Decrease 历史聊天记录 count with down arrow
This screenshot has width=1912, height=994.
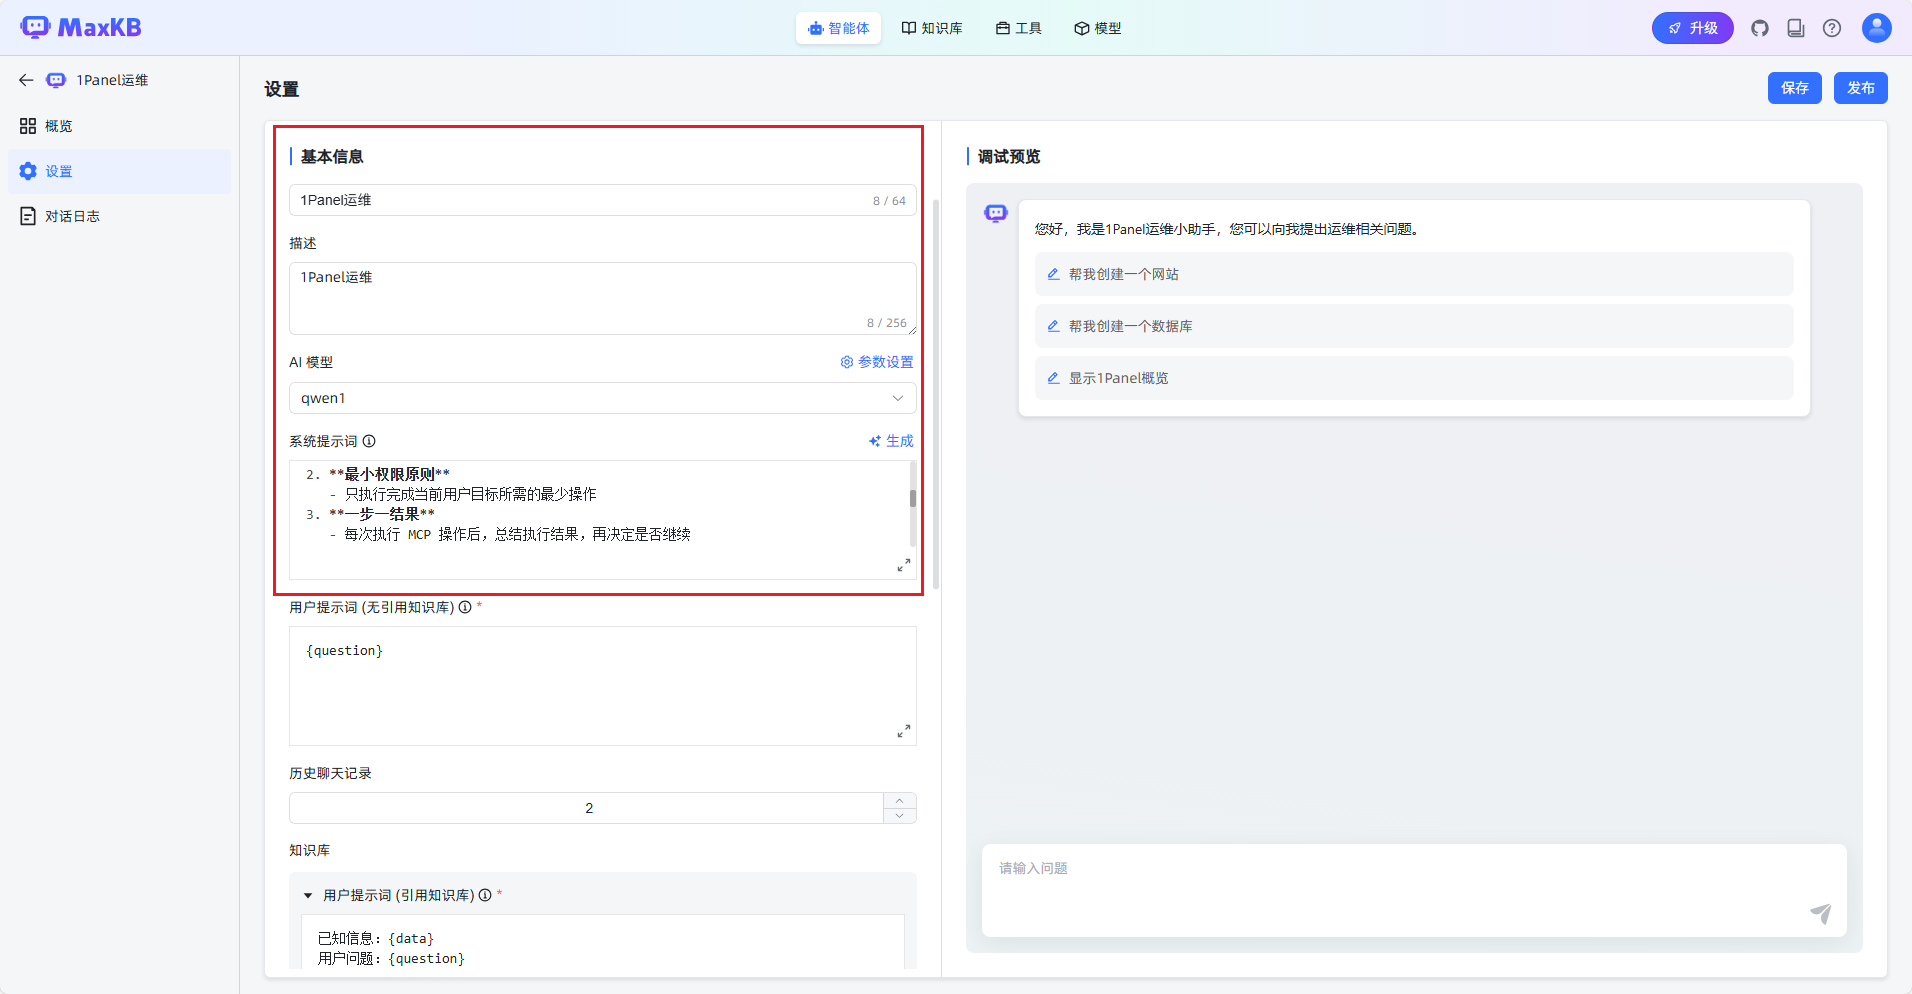900,816
